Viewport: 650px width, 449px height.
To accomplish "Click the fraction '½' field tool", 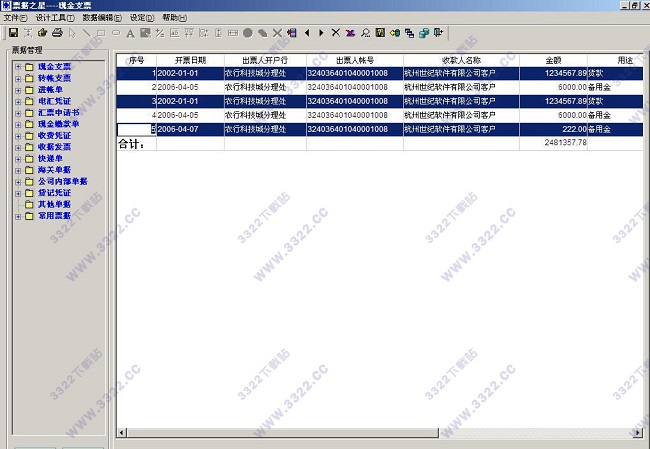I will click(160, 33).
